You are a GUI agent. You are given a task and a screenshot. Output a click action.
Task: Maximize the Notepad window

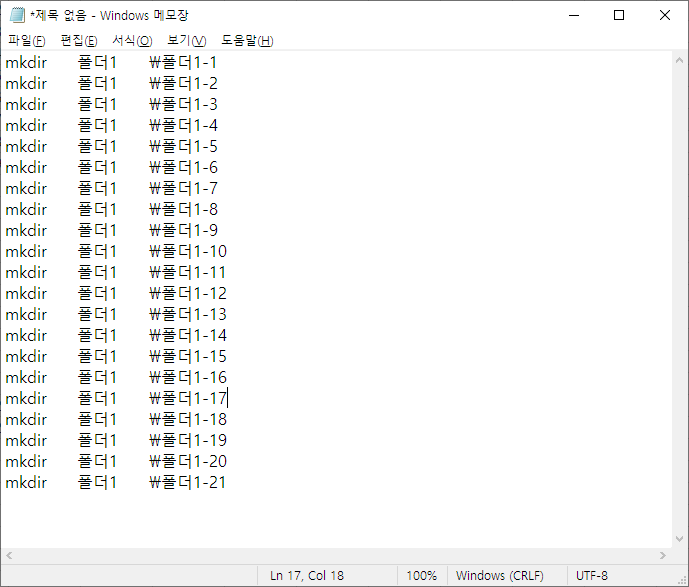[619, 15]
